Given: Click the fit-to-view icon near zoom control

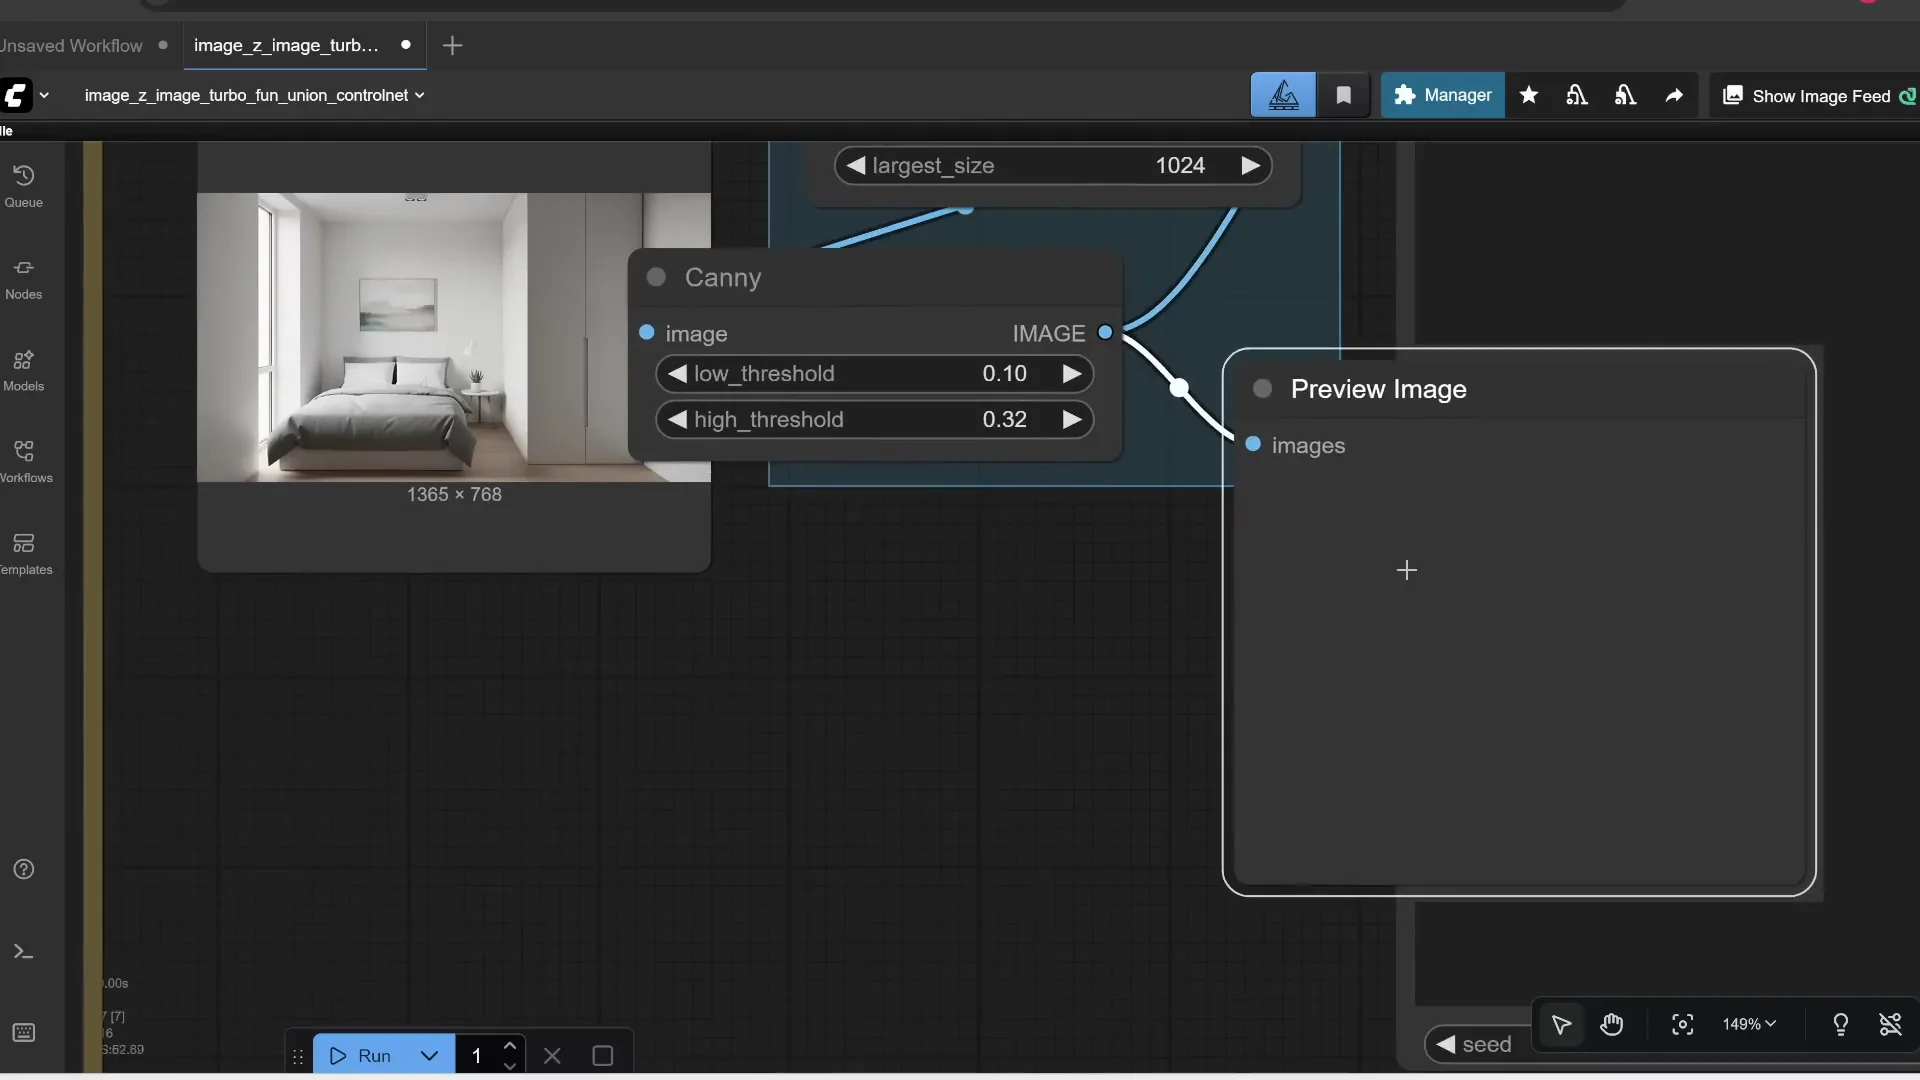Looking at the screenshot, I should pos(1682,1024).
